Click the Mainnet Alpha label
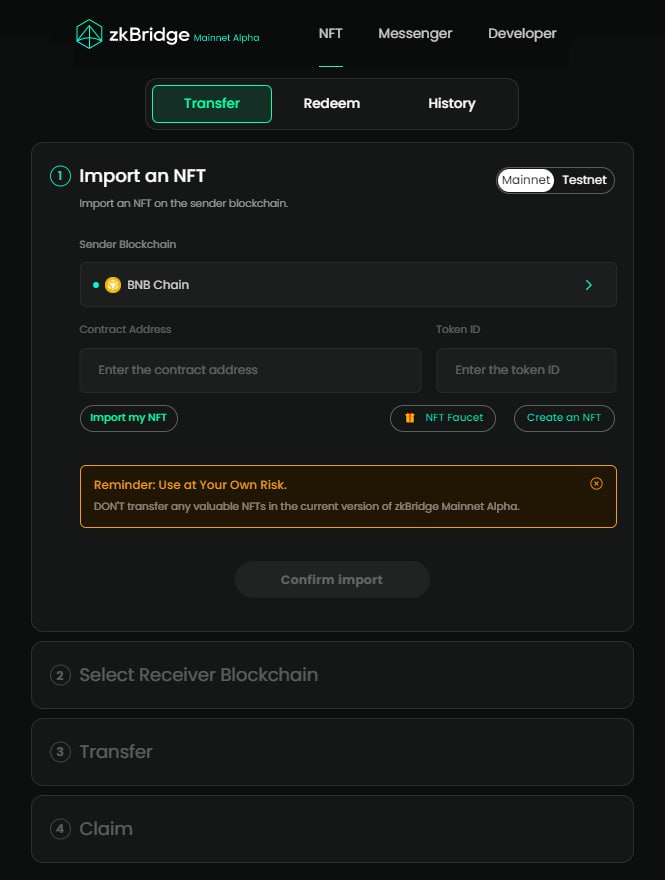Viewport: 665px width, 880px height. click(226, 38)
